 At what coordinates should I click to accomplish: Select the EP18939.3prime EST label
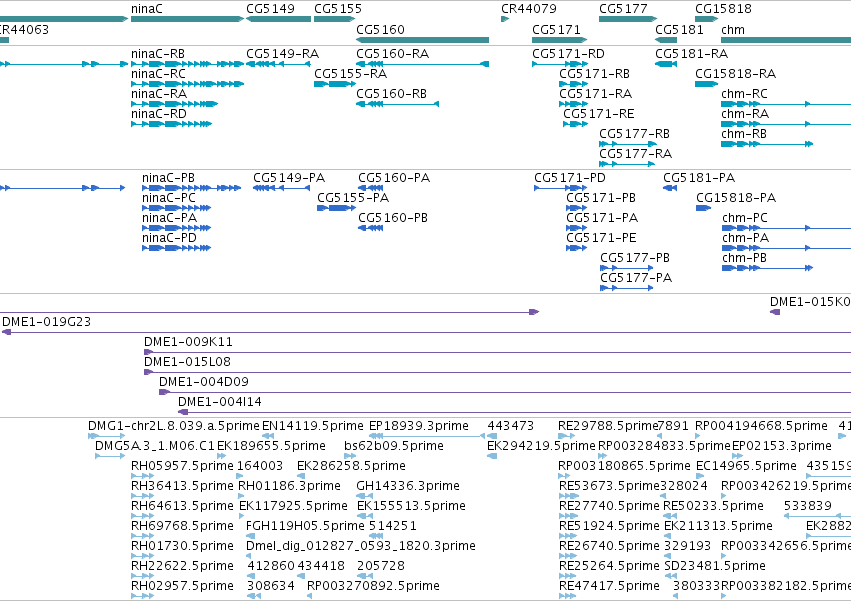pyautogui.click(x=418, y=426)
